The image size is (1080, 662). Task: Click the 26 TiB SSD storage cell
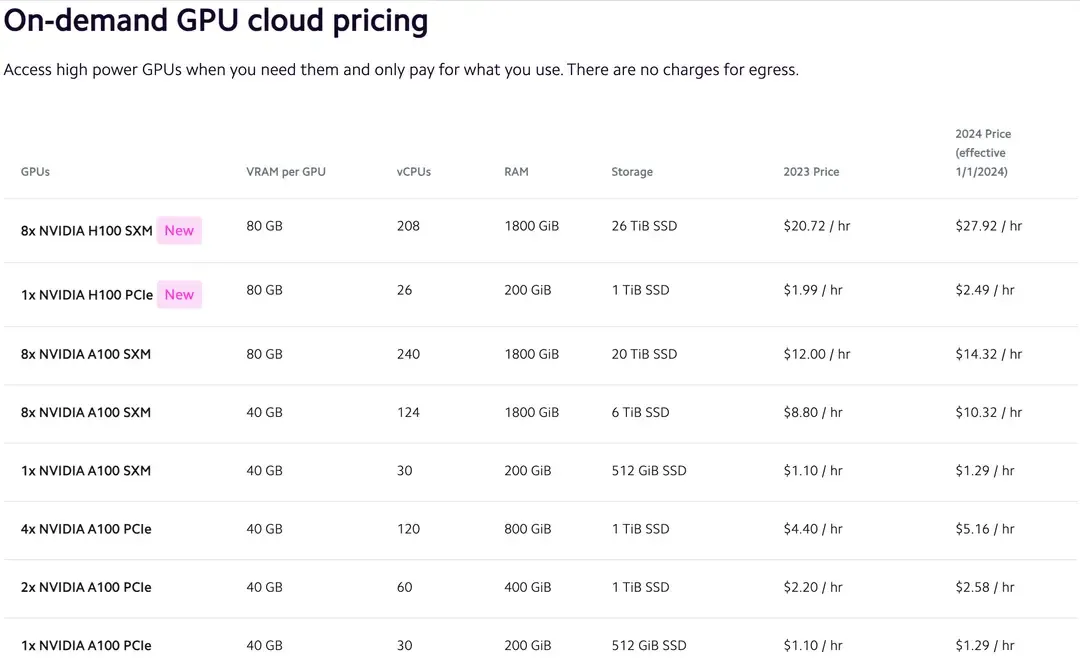[644, 226]
